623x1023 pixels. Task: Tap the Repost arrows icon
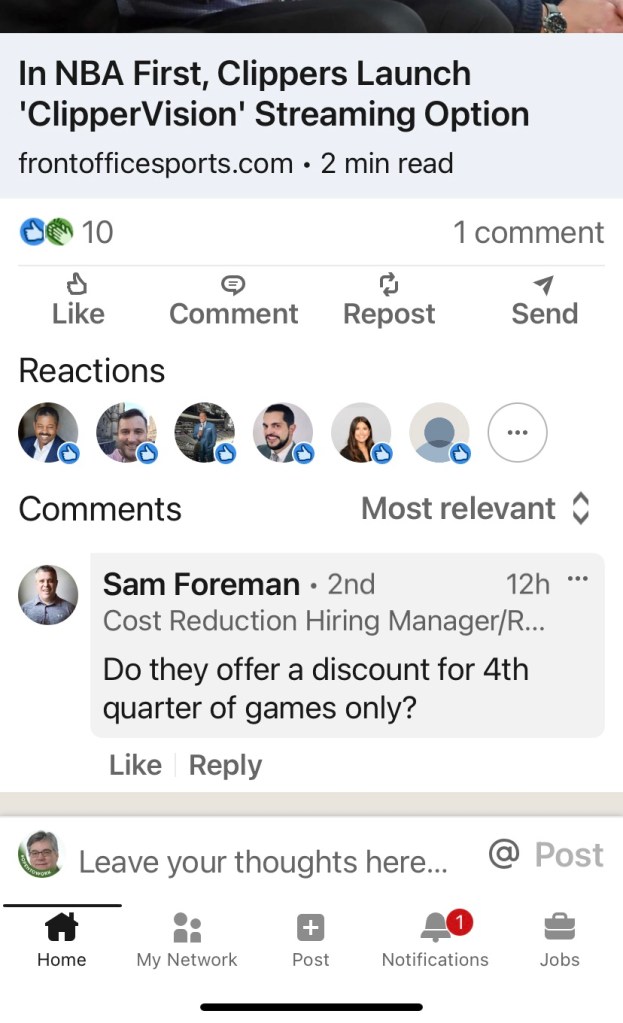click(x=389, y=286)
